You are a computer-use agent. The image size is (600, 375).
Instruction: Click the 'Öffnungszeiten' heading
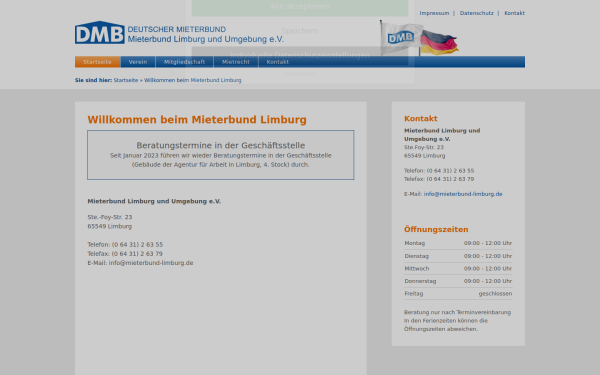pyautogui.click(x=436, y=230)
